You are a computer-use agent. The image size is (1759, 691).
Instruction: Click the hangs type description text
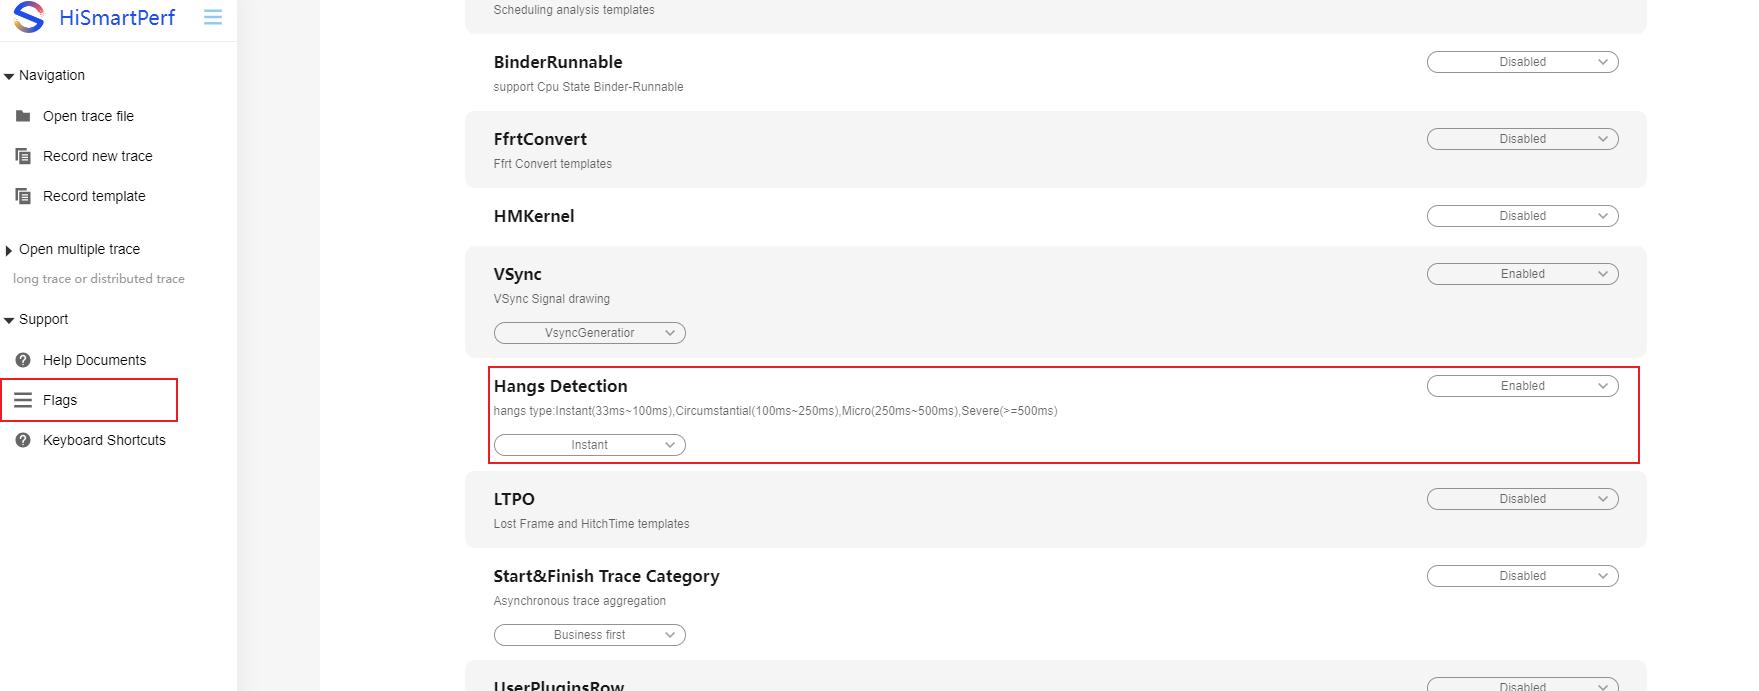775,411
